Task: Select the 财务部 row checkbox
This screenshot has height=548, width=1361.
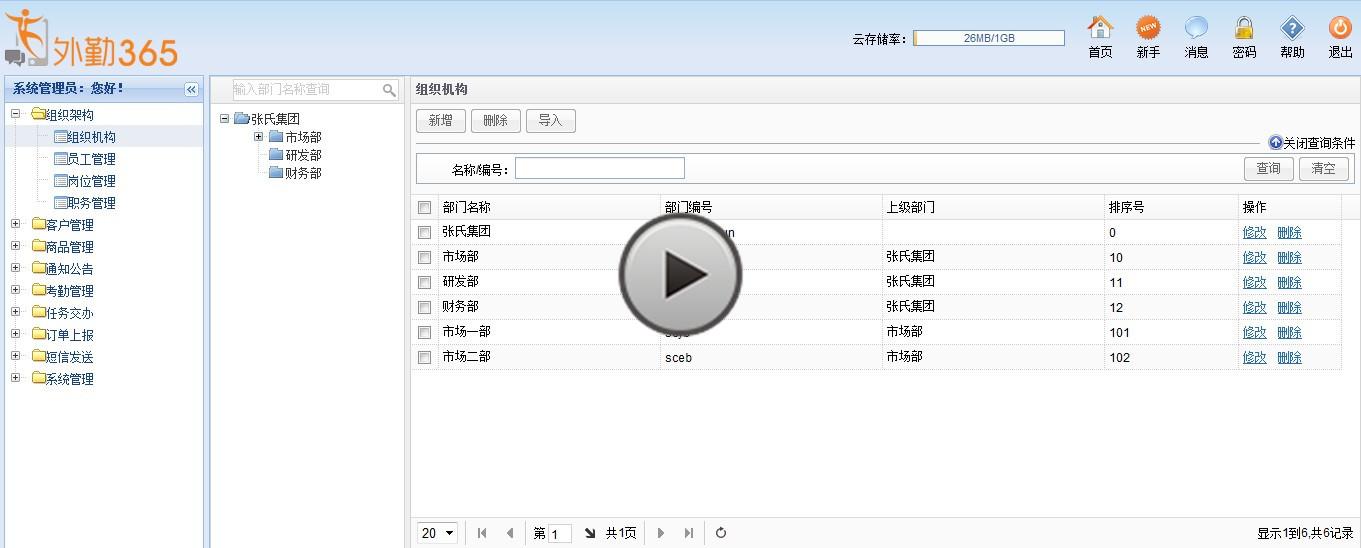Action: 425,308
